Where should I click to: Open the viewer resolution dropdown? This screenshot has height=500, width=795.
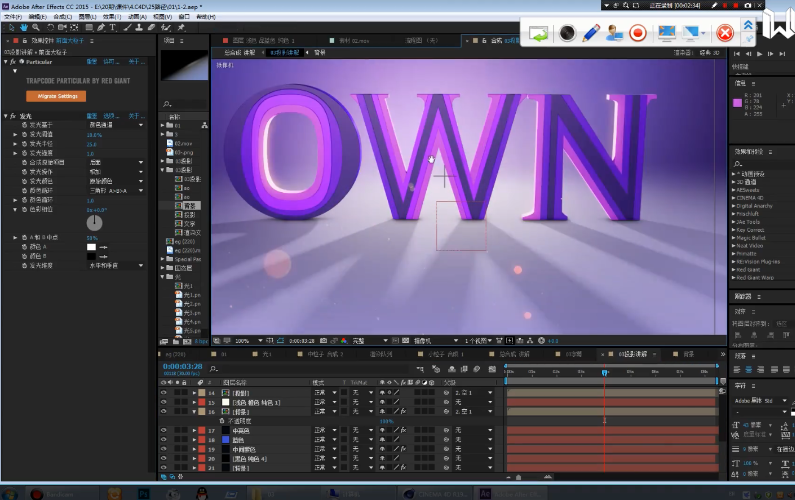(x=367, y=340)
